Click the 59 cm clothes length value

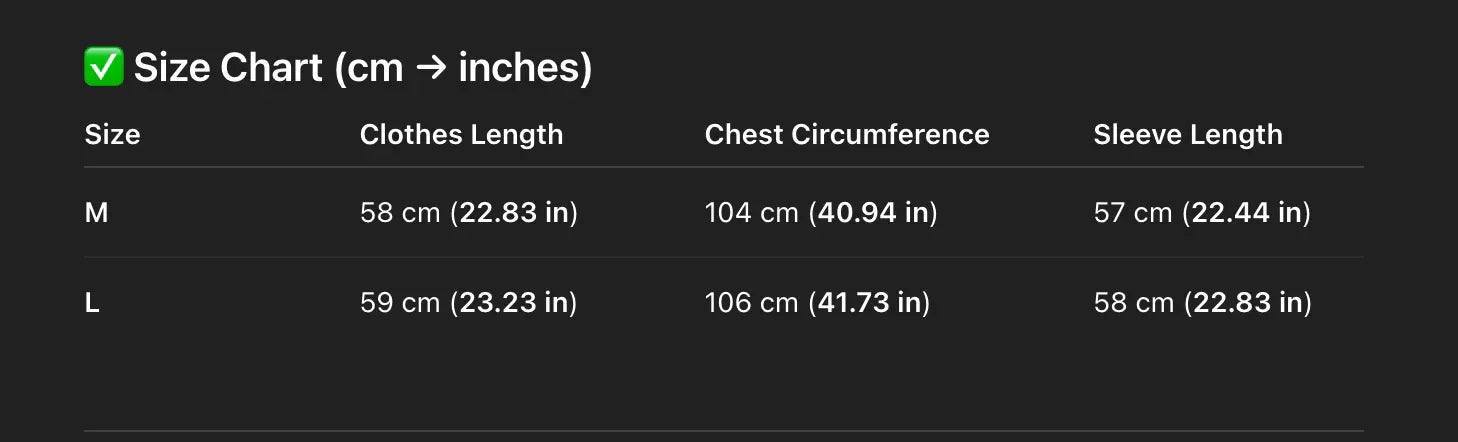tap(400, 303)
